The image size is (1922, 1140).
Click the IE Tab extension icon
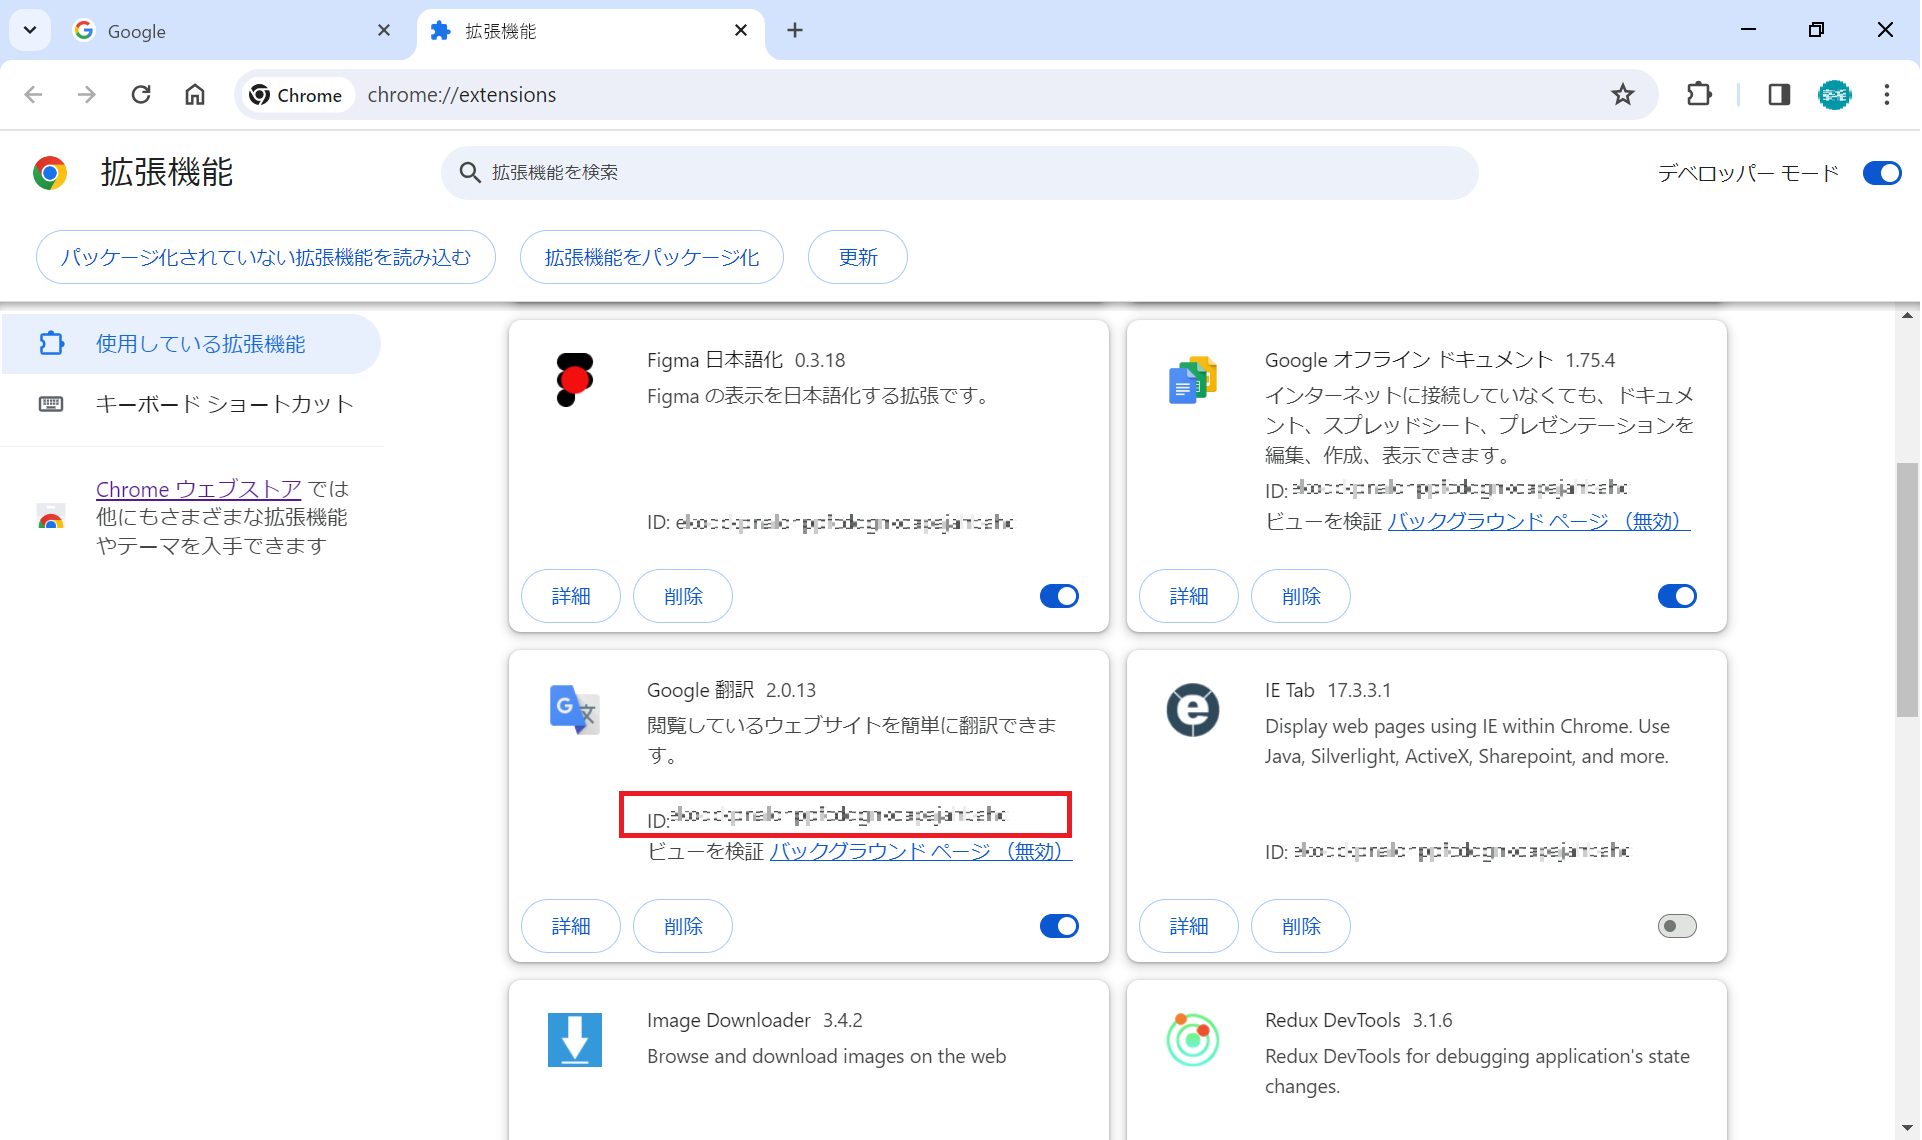click(1192, 710)
